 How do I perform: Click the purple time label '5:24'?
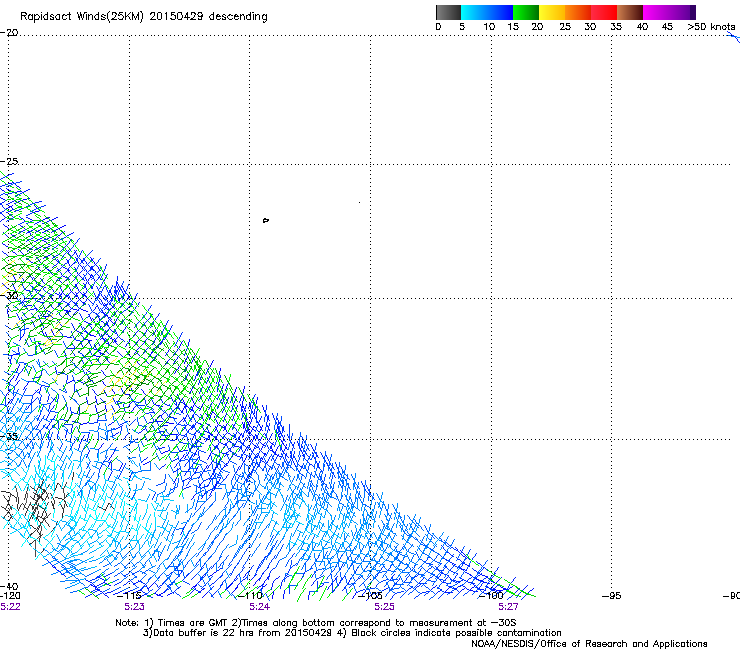click(x=260, y=607)
